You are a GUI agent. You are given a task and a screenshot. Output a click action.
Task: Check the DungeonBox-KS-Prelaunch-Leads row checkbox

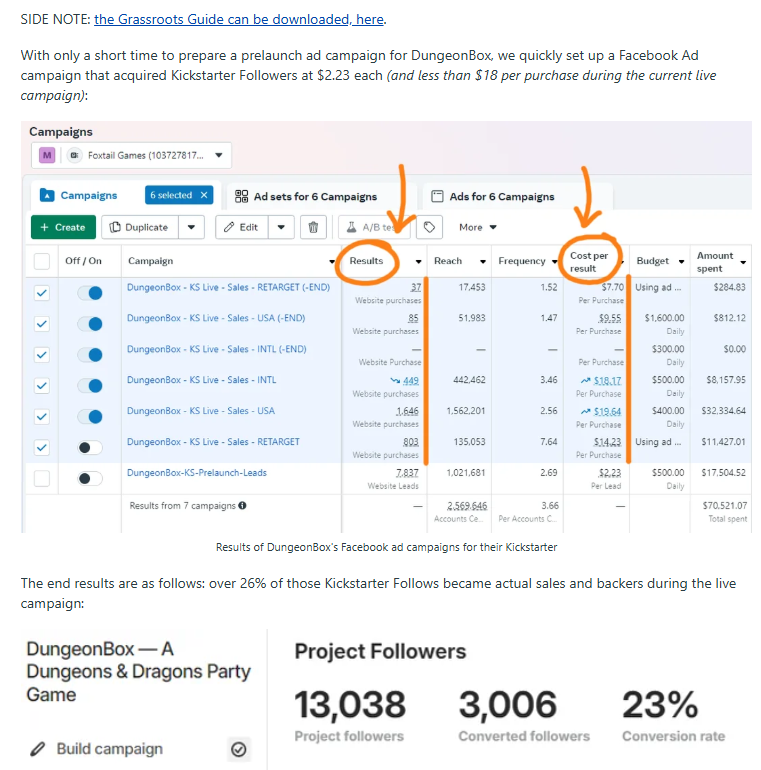coord(42,479)
